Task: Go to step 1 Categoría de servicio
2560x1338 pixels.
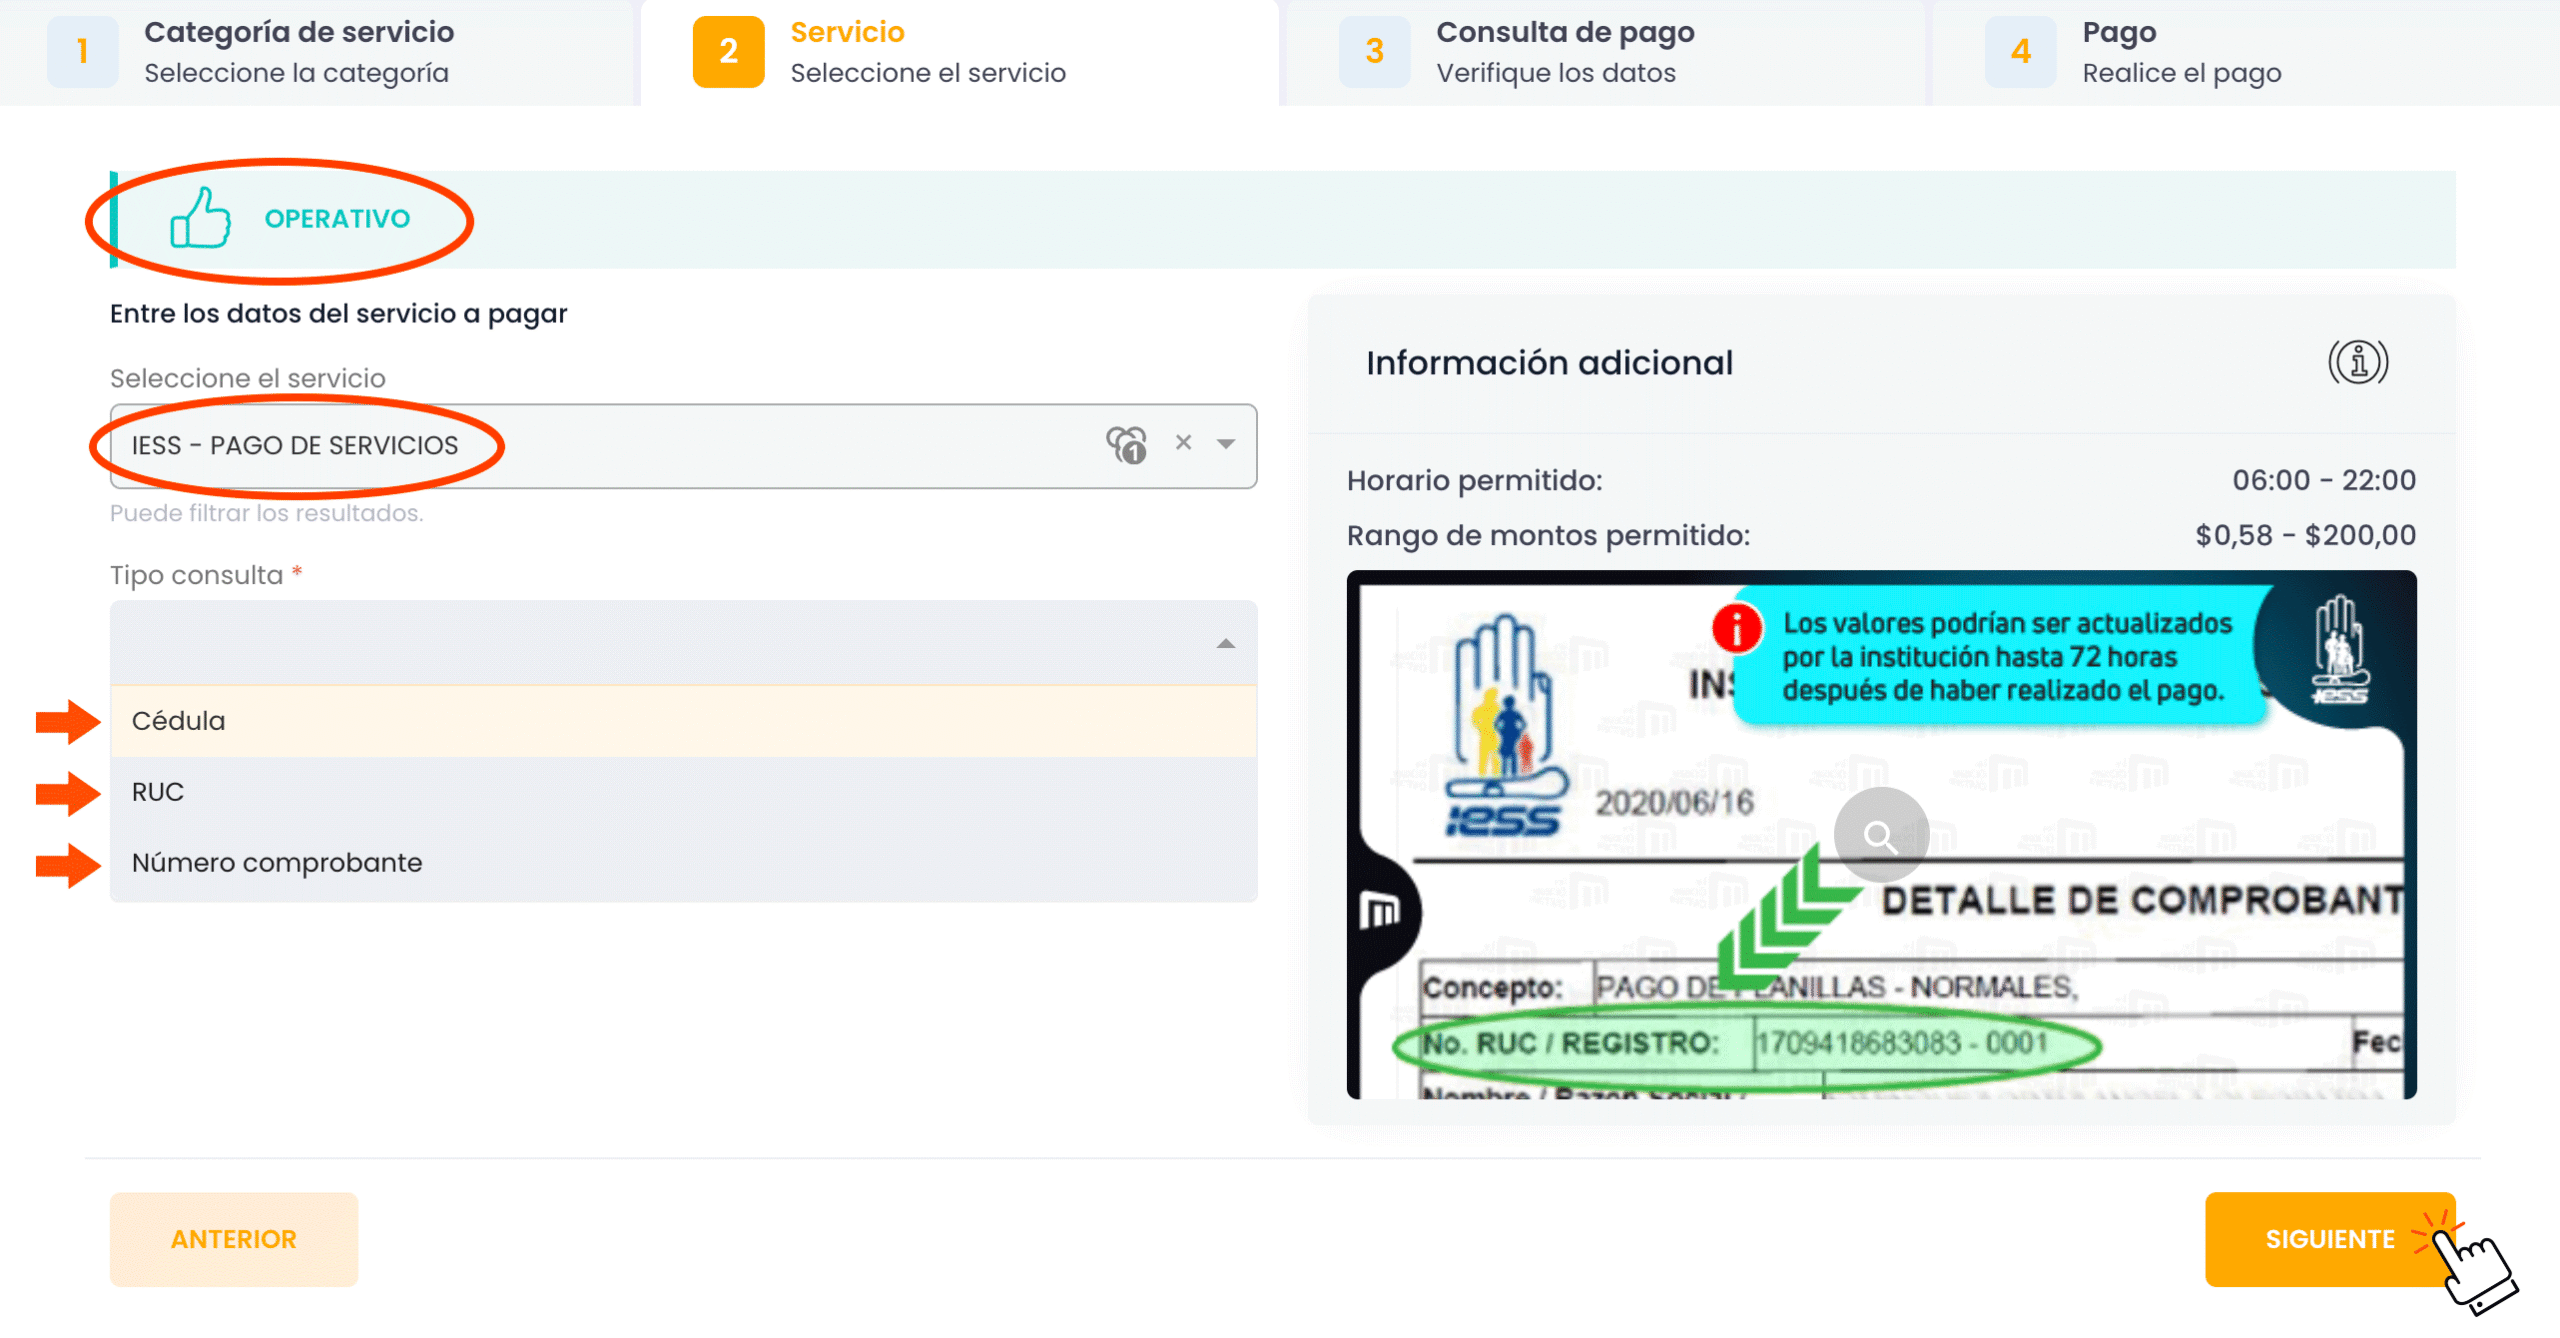Action: click(x=318, y=52)
